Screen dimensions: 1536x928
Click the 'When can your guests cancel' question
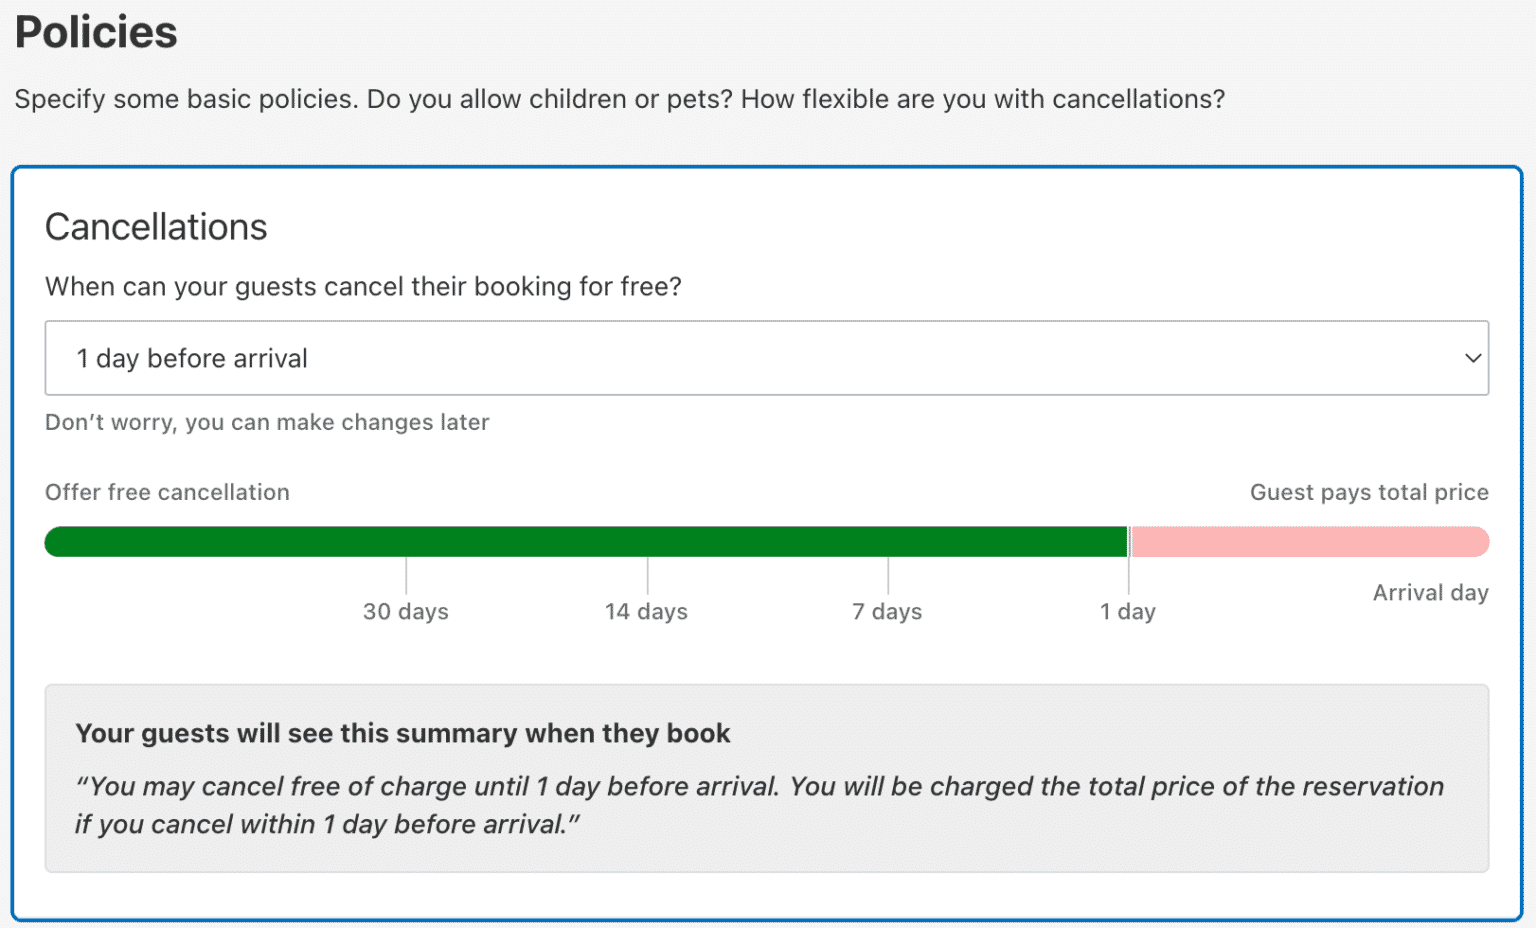coord(363,287)
